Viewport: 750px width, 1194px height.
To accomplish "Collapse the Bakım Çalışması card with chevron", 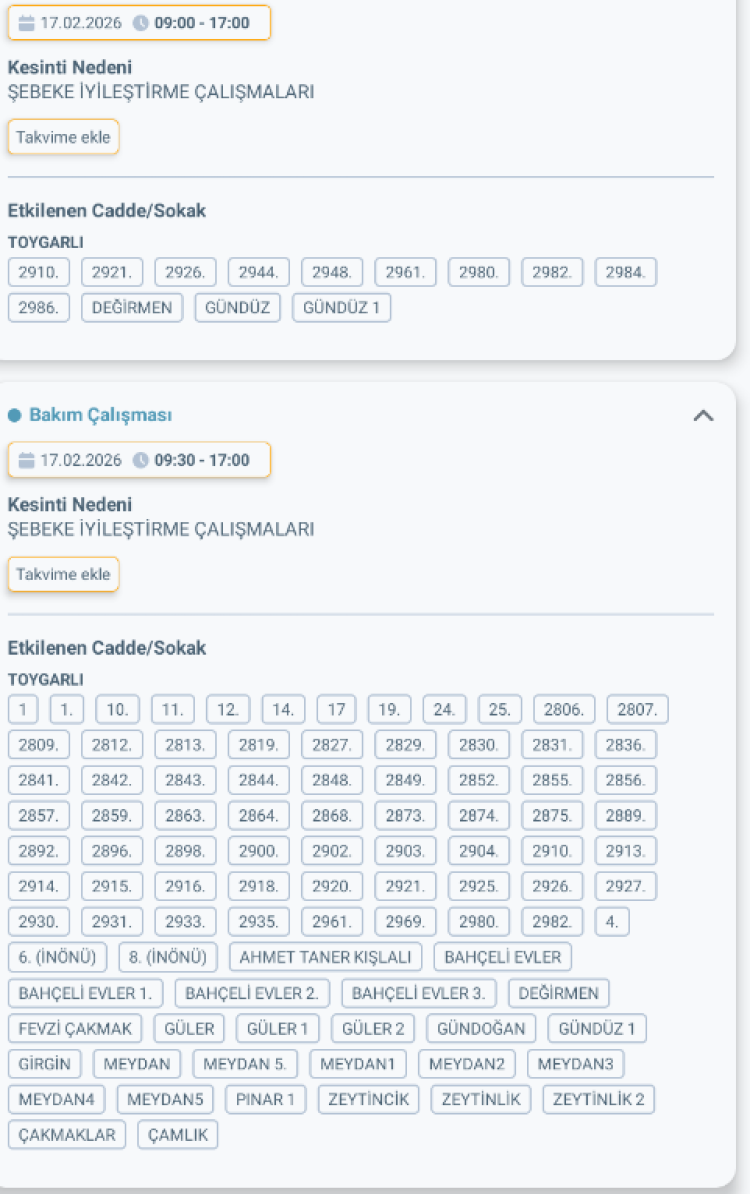I will 703,416.
